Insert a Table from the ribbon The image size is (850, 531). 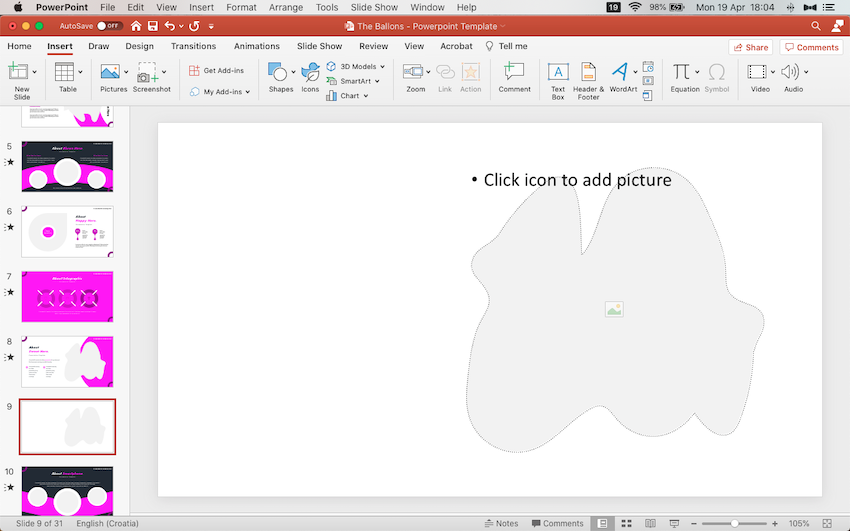tap(66, 73)
